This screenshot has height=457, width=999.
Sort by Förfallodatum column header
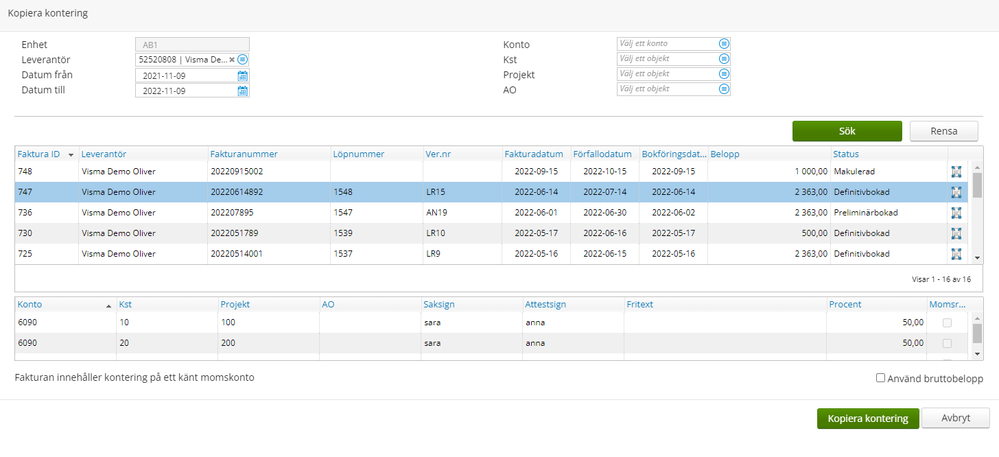[602, 154]
